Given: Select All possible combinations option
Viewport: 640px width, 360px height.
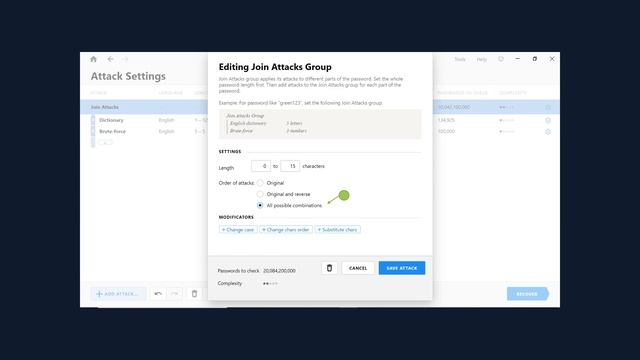Looking at the screenshot, I should coord(260,205).
